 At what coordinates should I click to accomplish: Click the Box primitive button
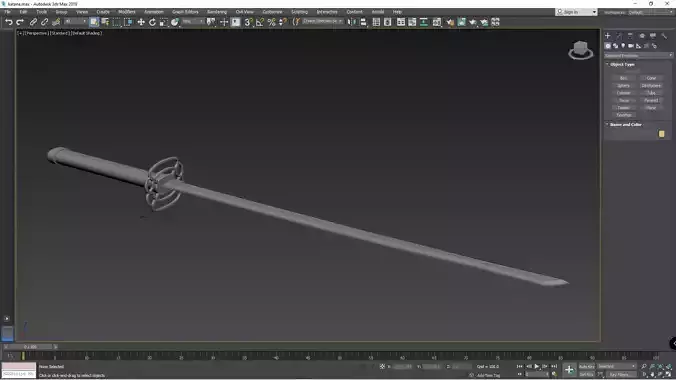coord(624,78)
